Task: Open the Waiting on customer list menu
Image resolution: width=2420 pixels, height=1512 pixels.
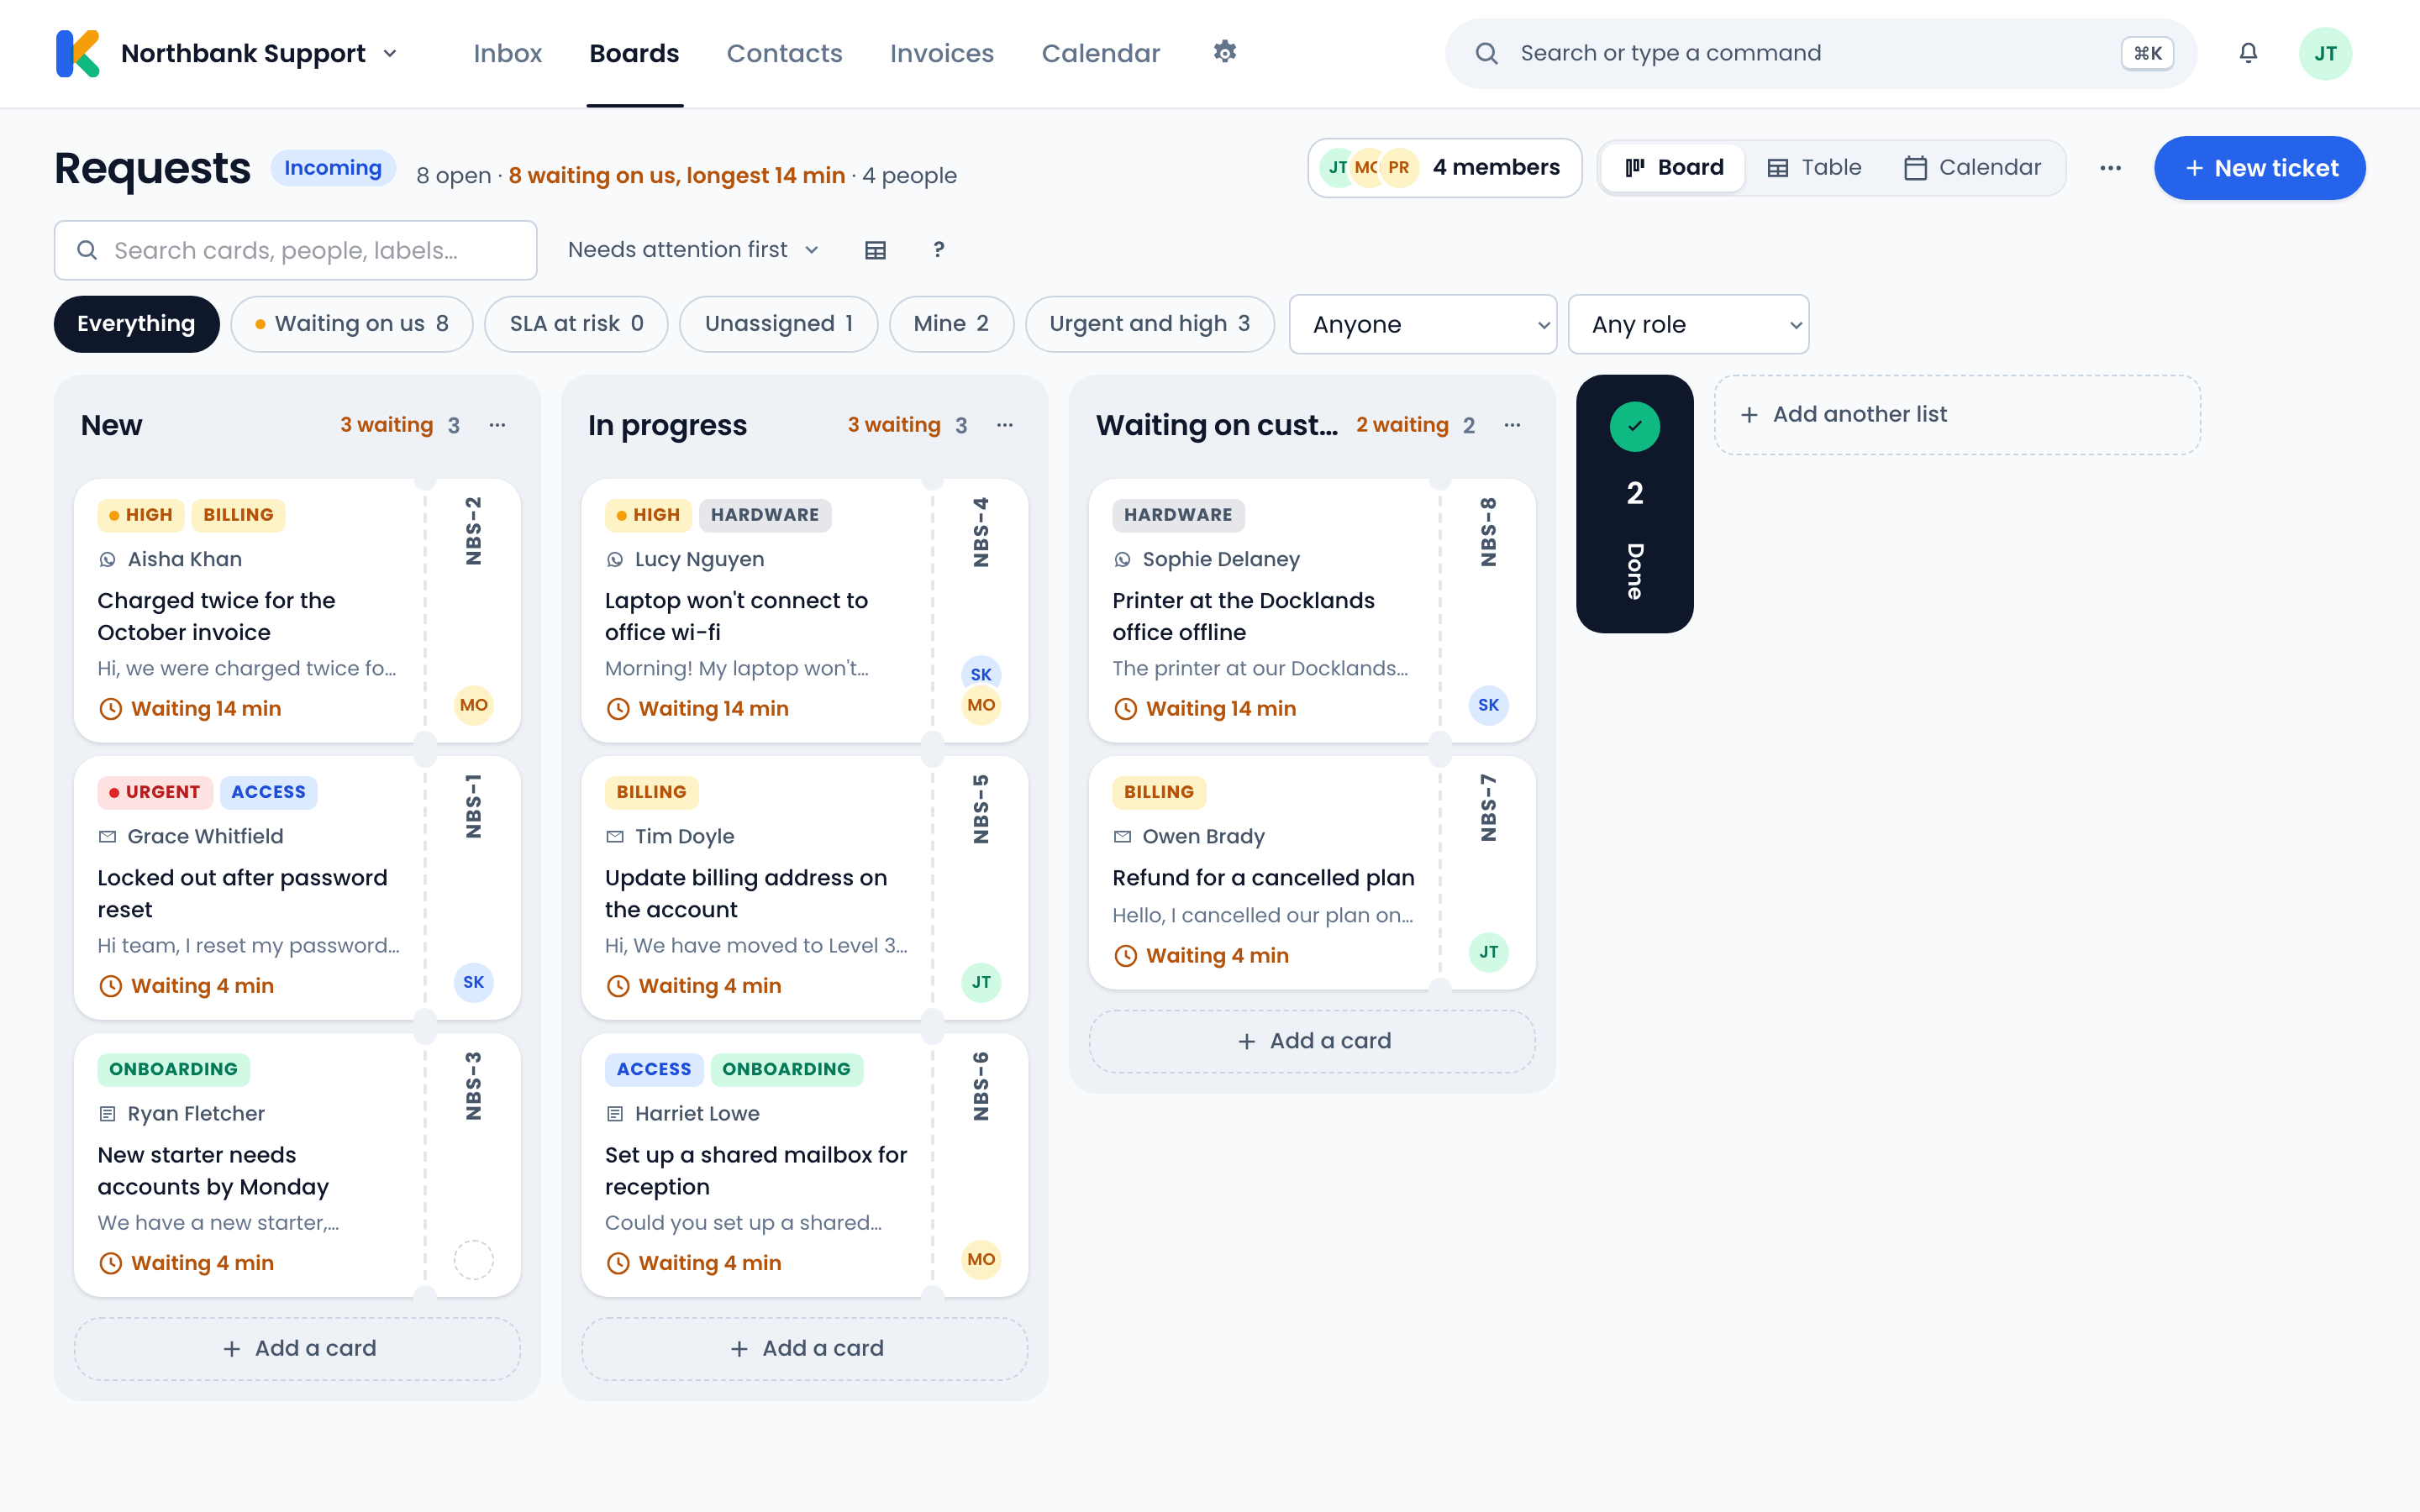Action: [1512, 425]
